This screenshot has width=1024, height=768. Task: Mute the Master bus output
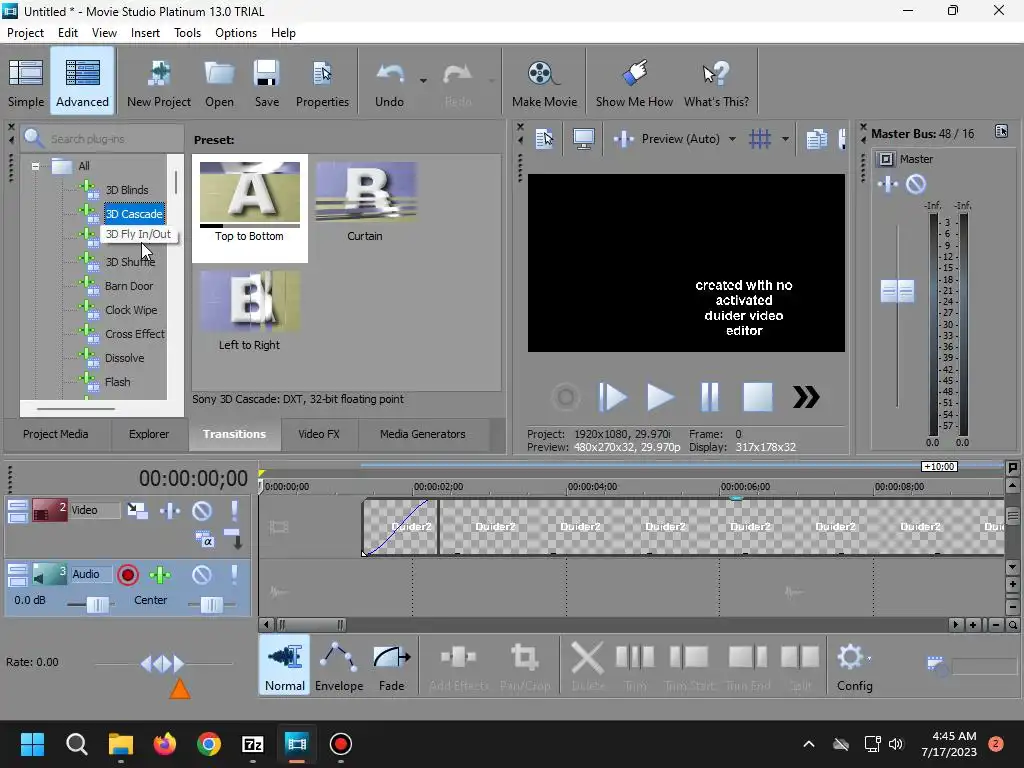click(x=916, y=184)
